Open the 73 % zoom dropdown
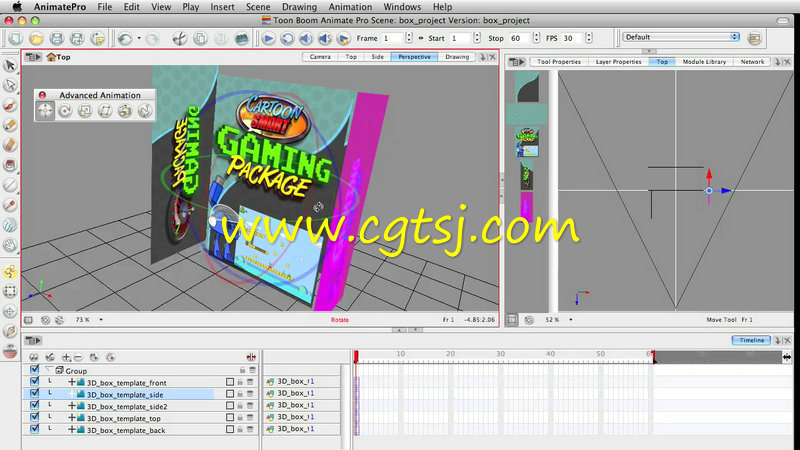The height and width of the screenshot is (450, 800). (101, 320)
